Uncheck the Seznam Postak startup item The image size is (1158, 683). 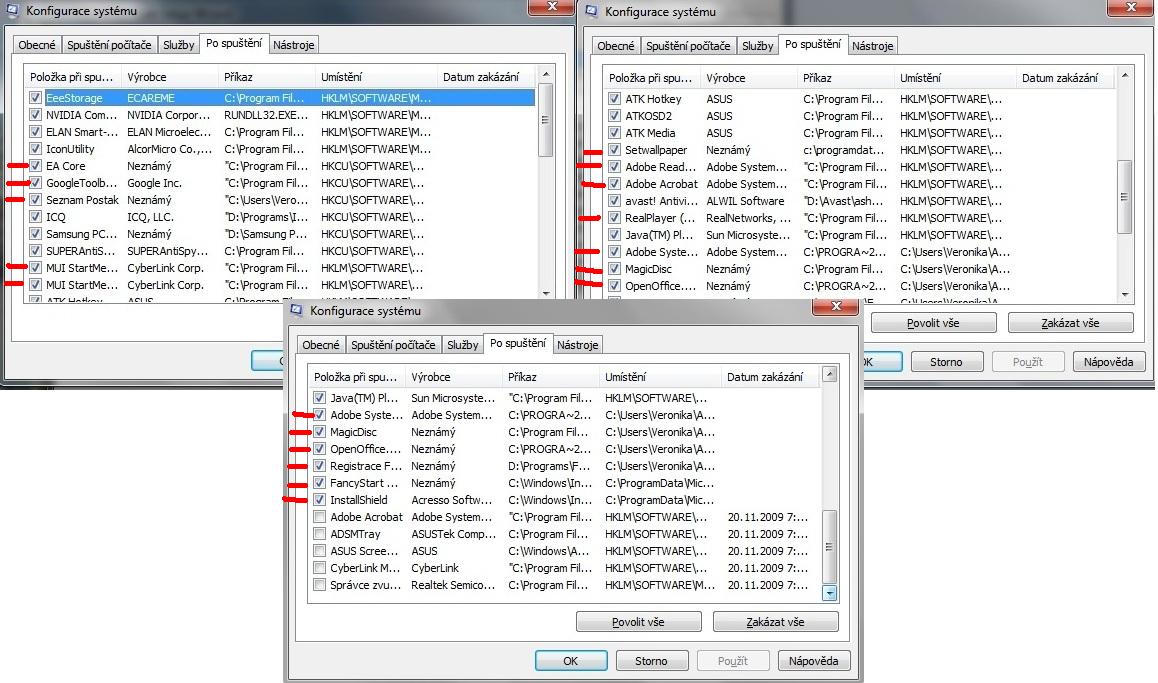click(x=35, y=199)
